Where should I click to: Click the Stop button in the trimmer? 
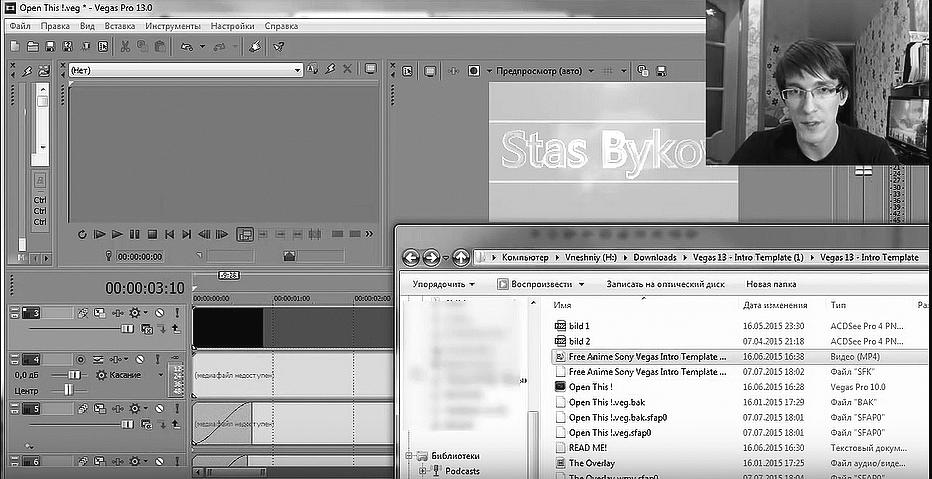tap(152, 234)
